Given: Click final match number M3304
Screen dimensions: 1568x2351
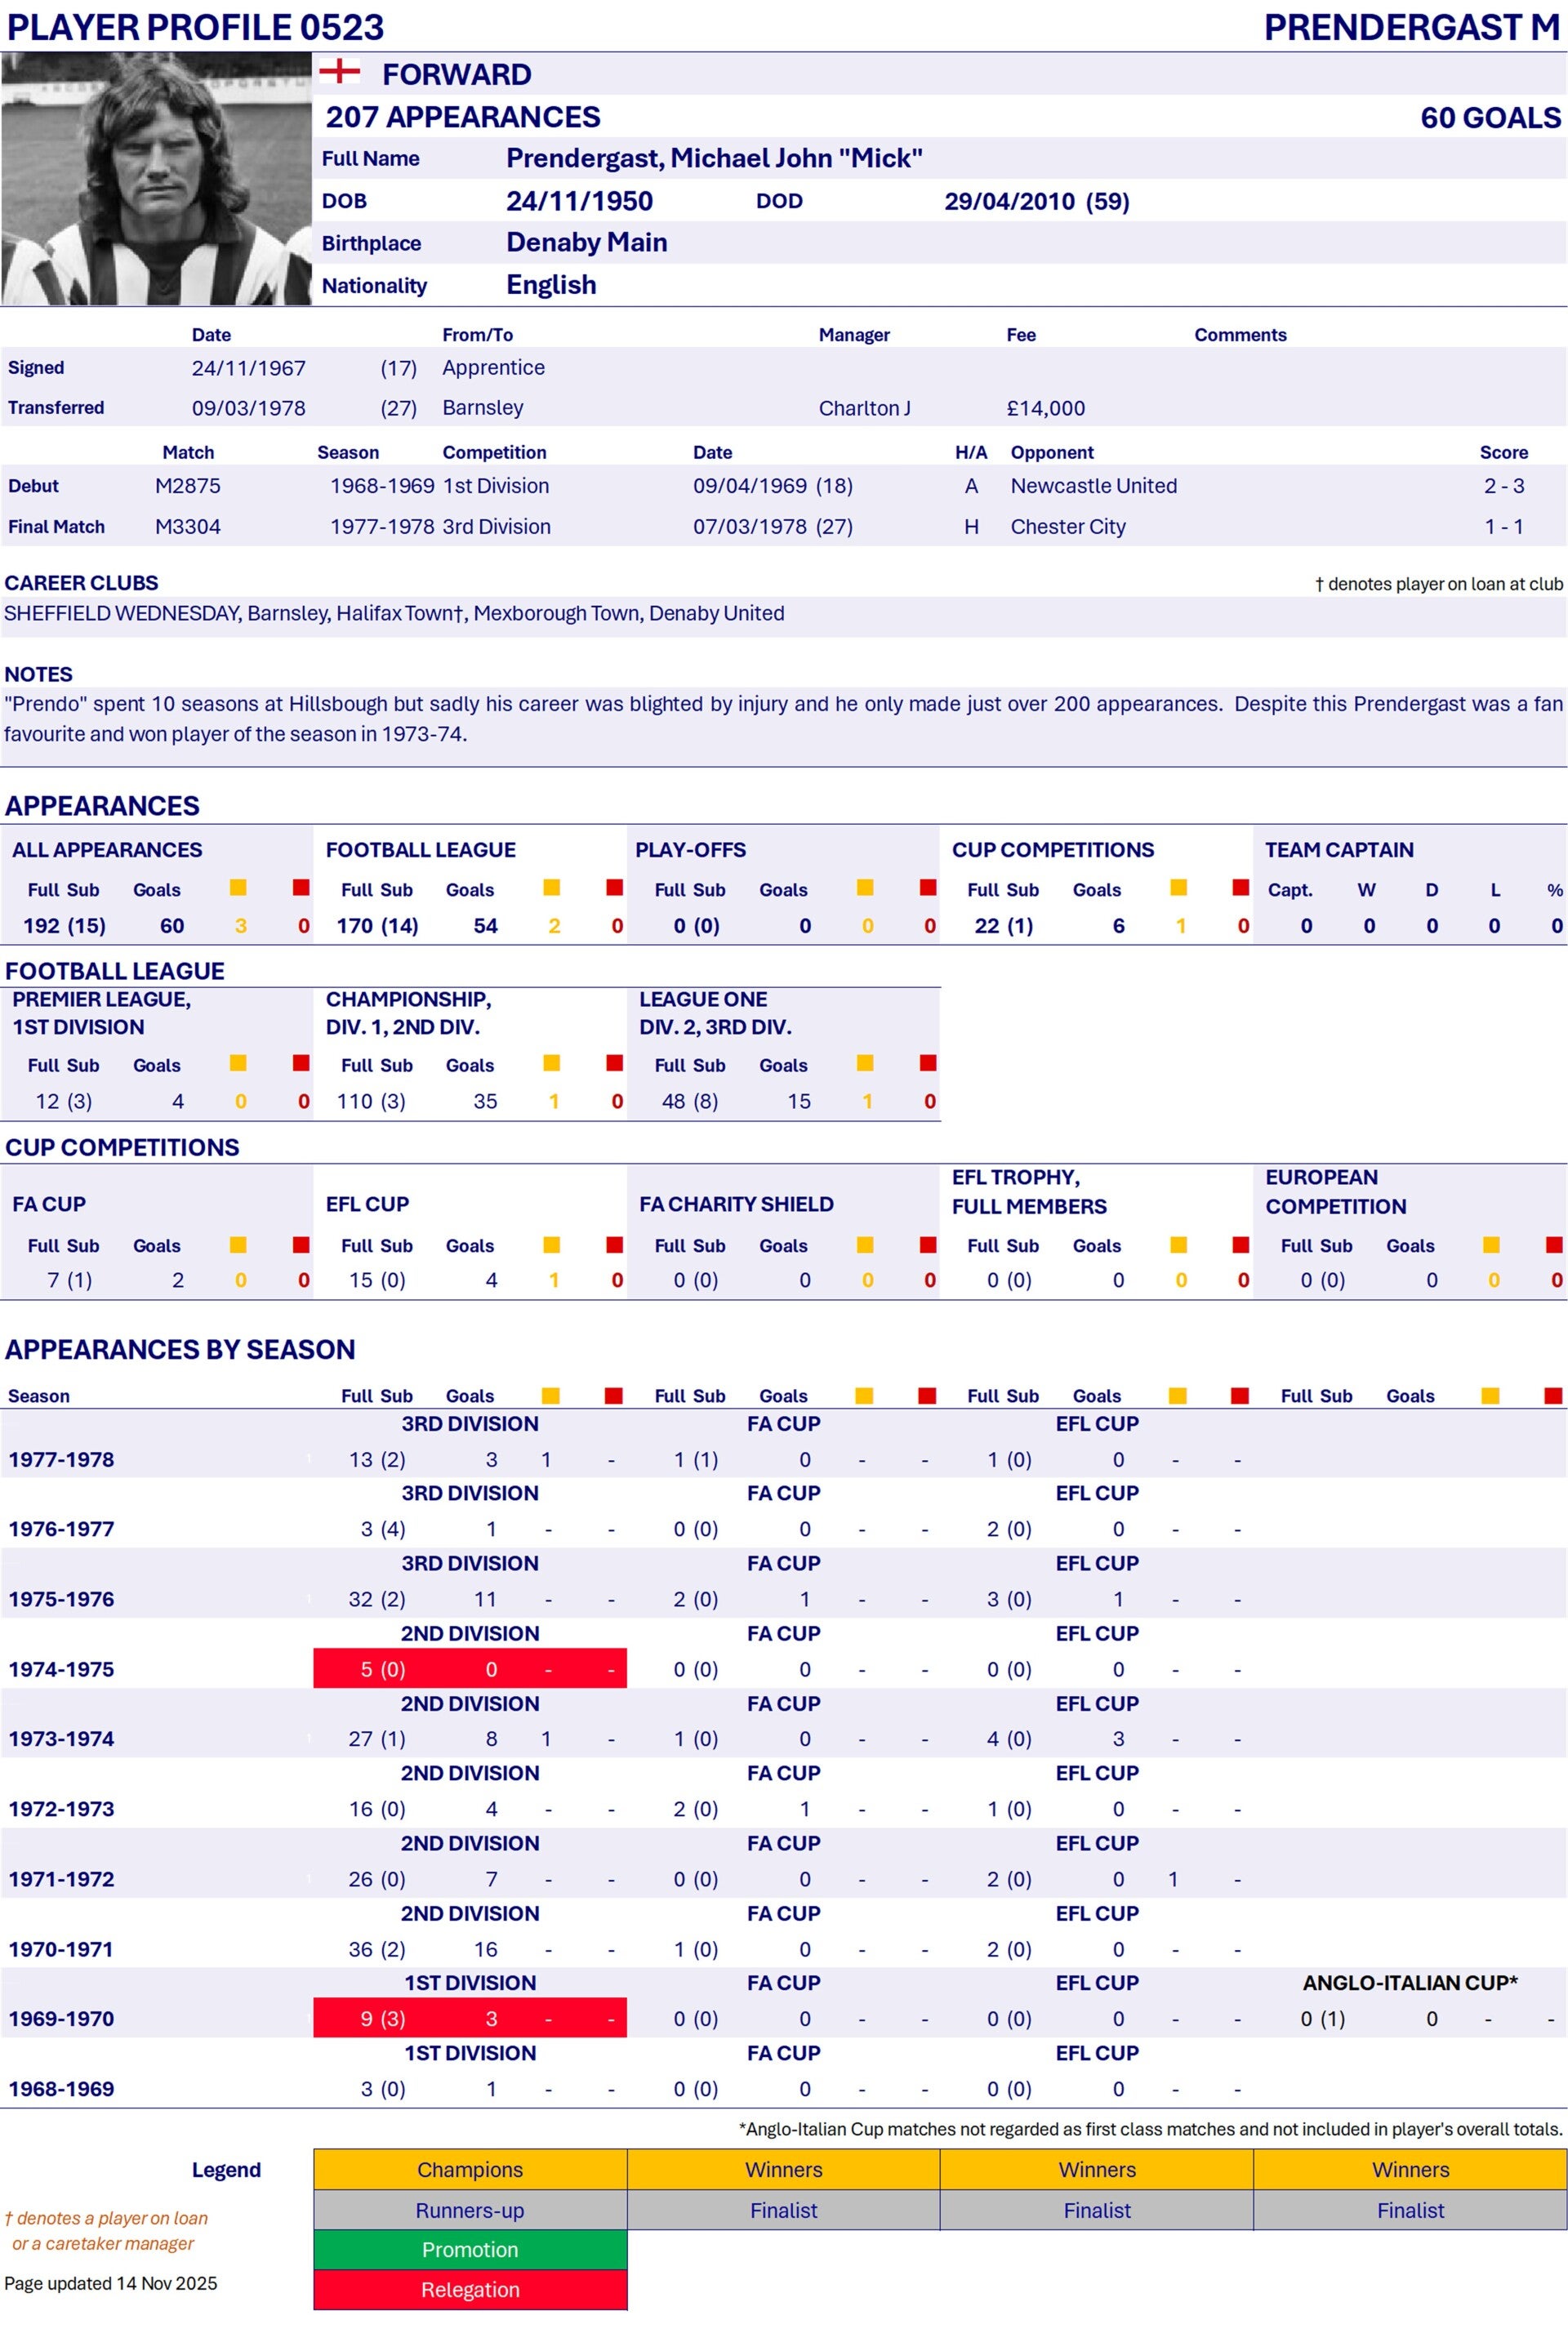Looking at the screenshot, I should click(x=188, y=527).
